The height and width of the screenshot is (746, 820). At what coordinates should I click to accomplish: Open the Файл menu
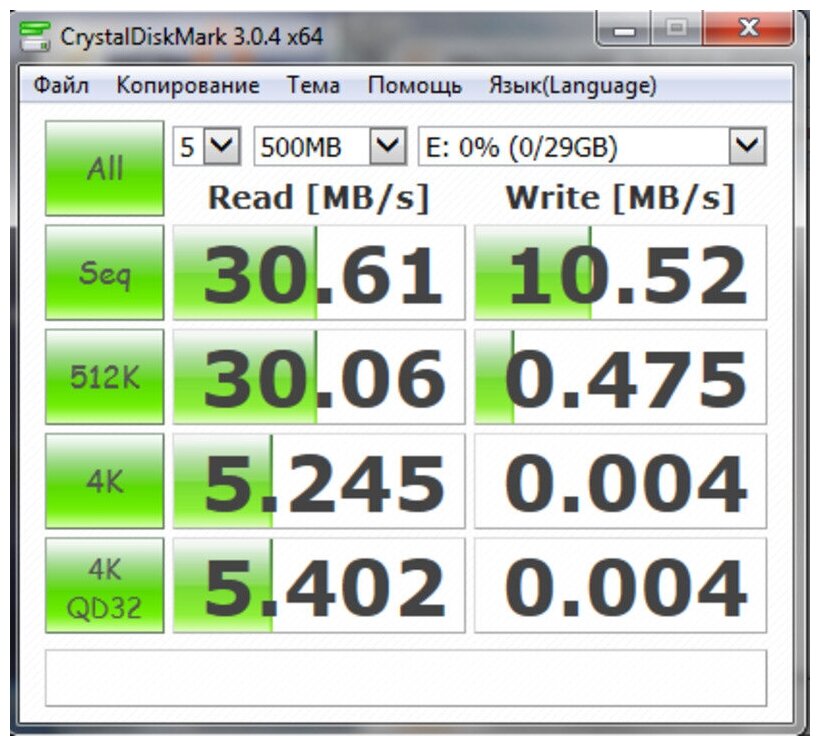point(61,85)
